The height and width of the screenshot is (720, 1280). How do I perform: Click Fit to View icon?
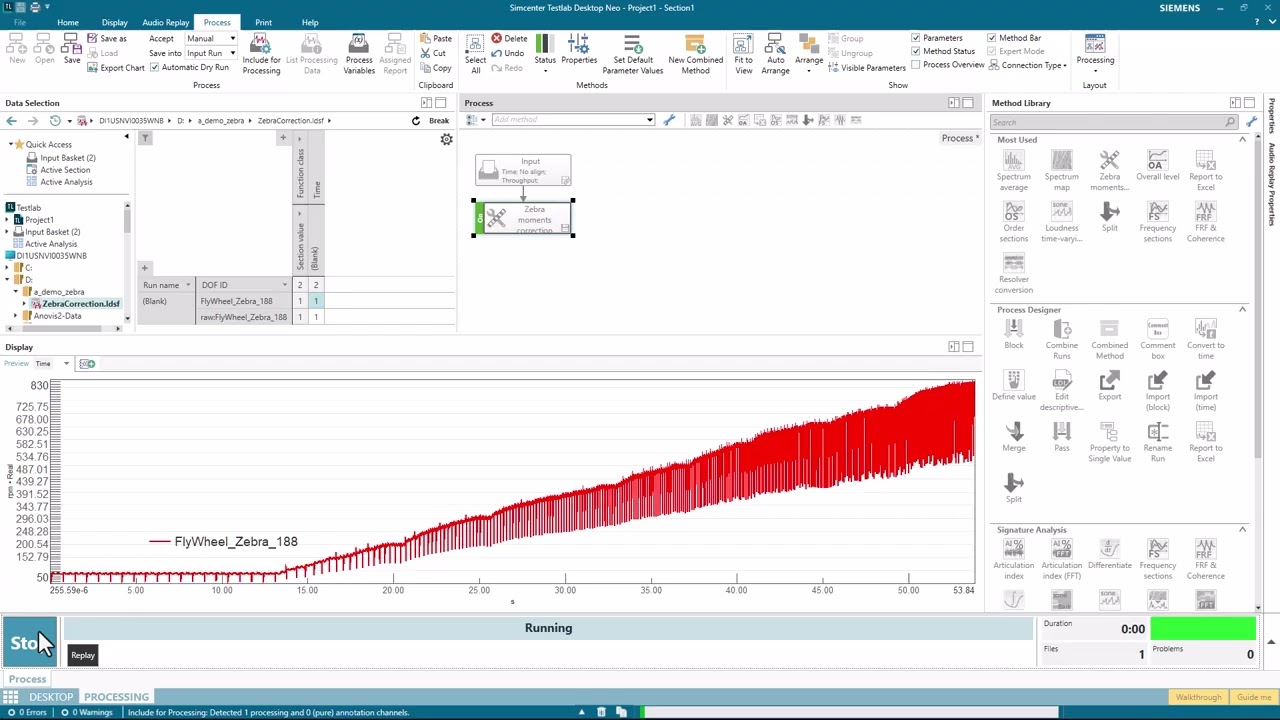click(x=743, y=54)
